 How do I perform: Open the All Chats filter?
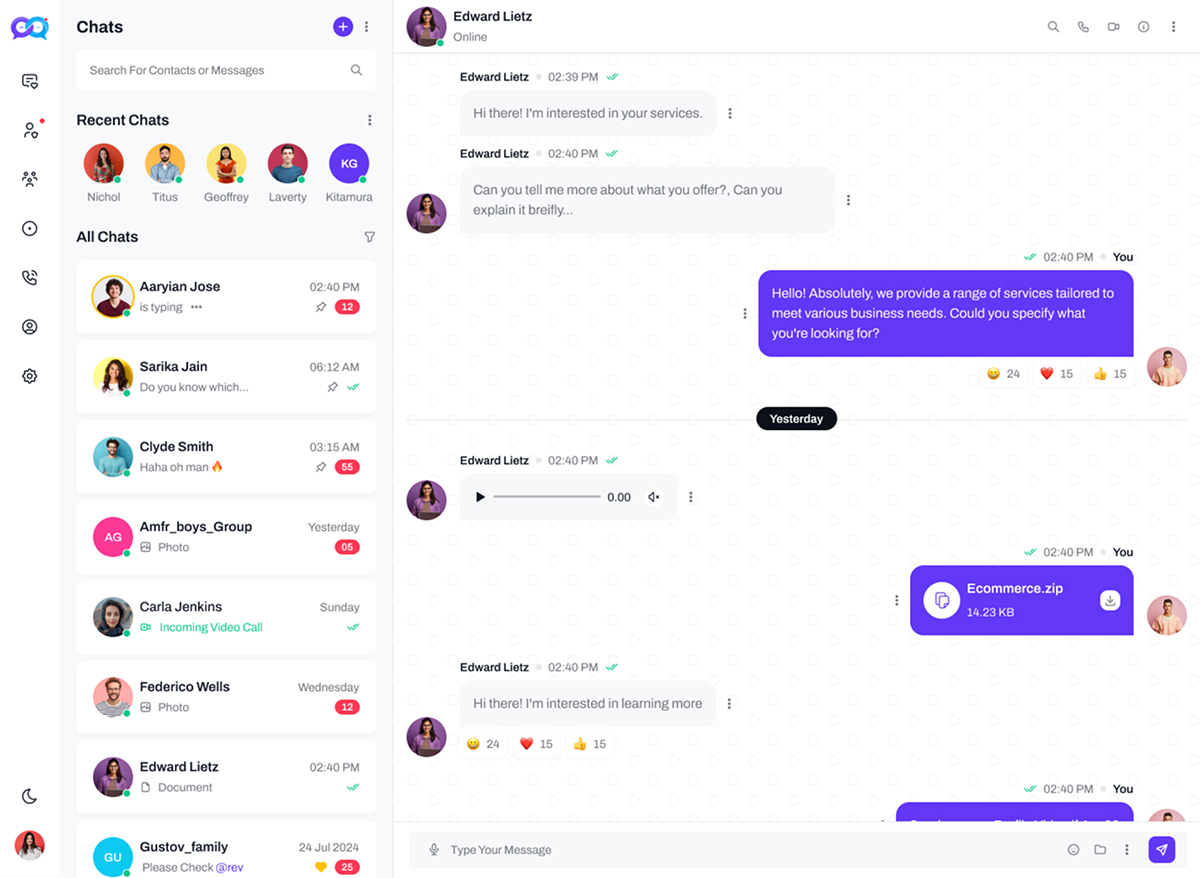(369, 237)
